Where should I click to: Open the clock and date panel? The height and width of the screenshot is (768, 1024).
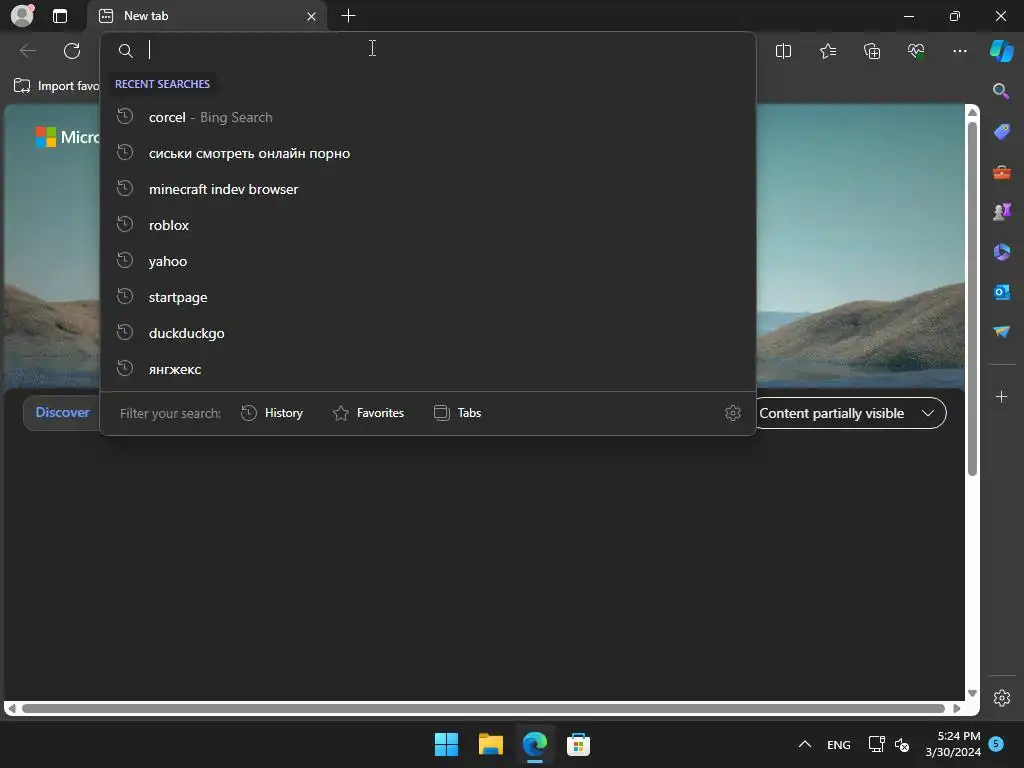click(953, 744)
